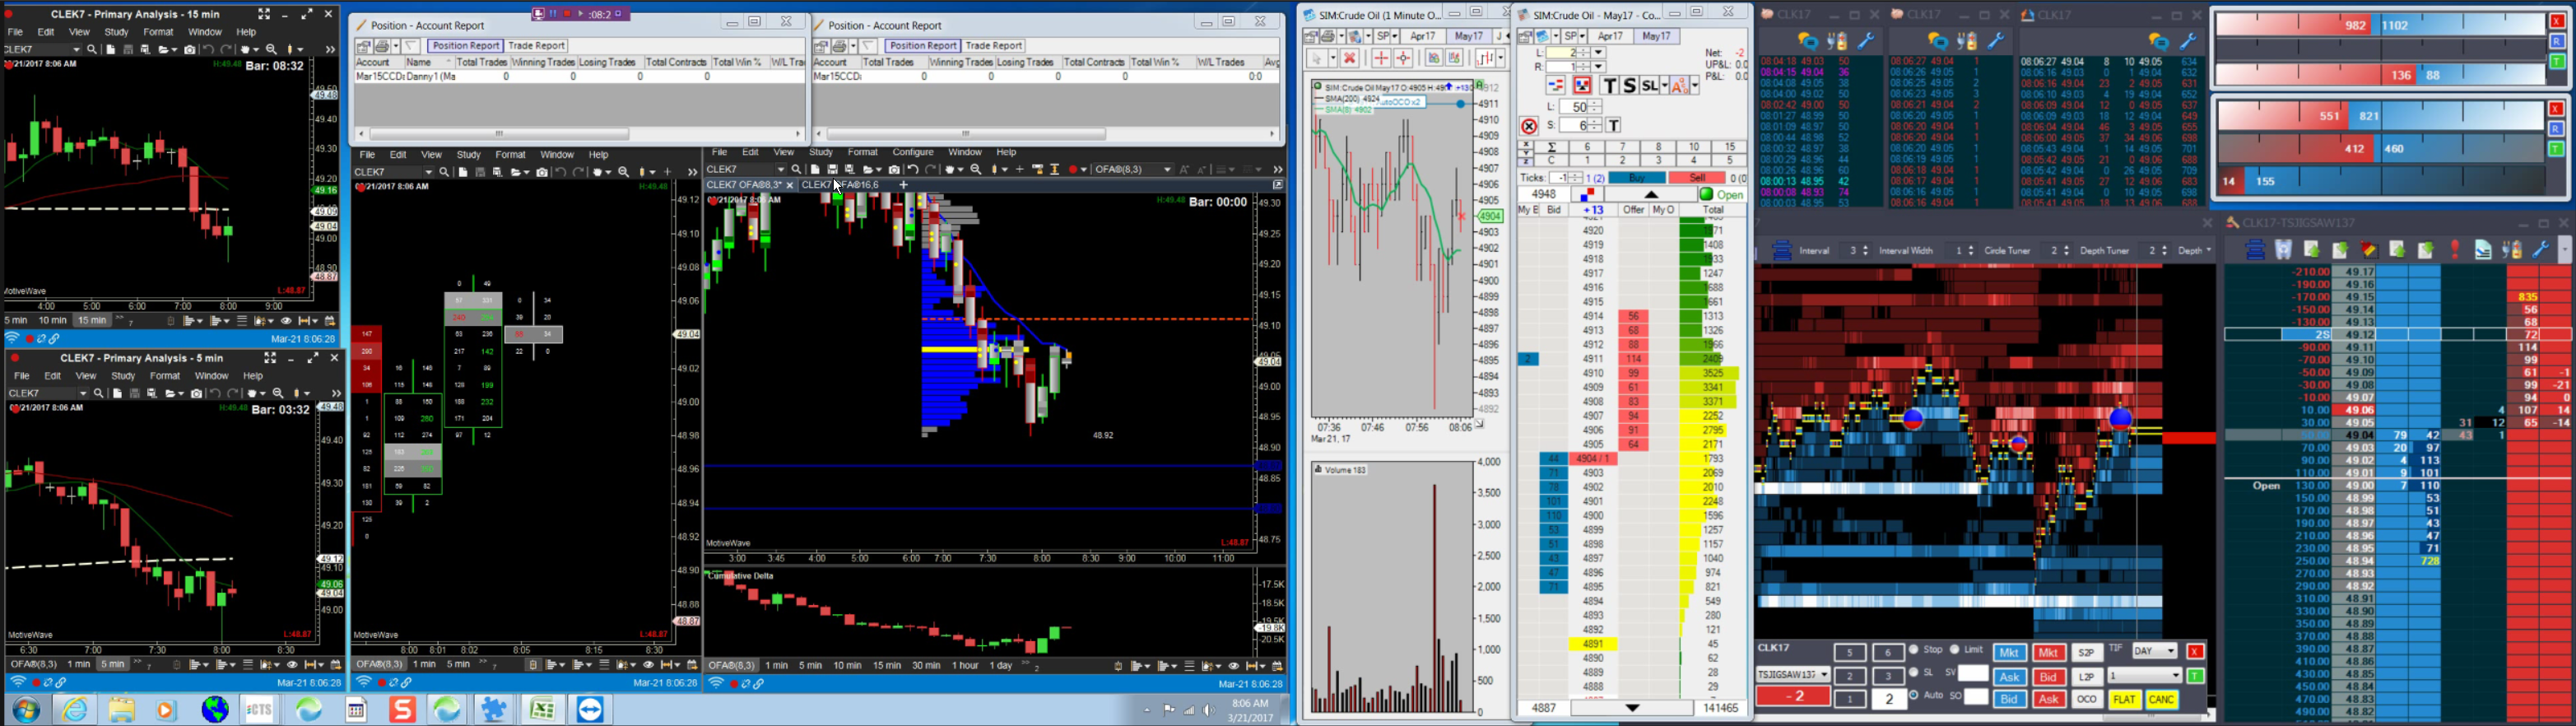Click the Windows Start button
The height and width of the screenshot is (726, 2576).
[27, 709]
